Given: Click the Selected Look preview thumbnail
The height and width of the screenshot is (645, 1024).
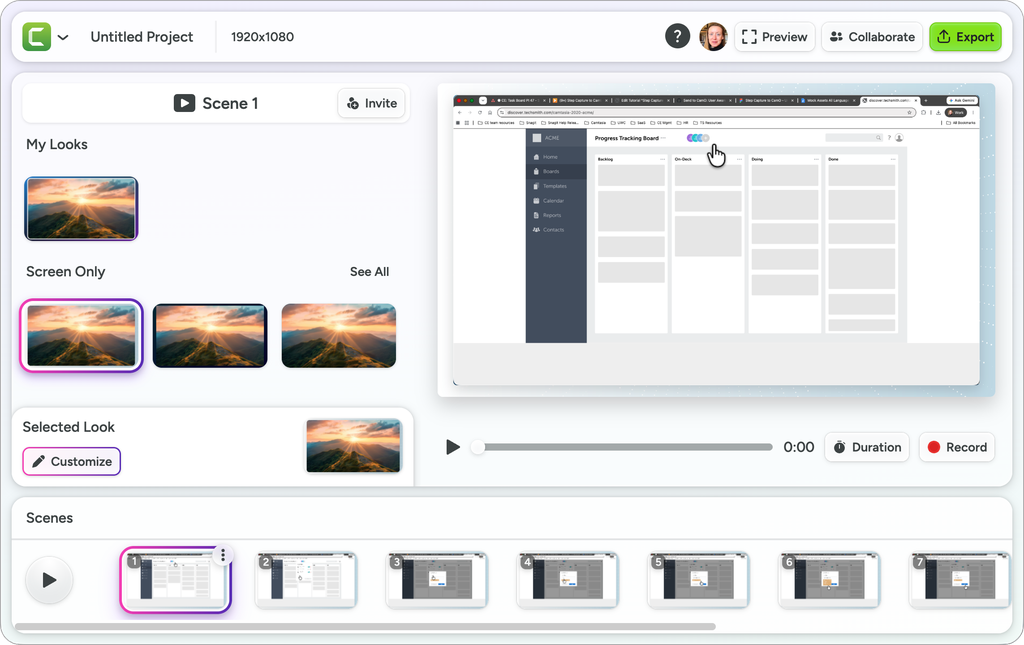Looking at the screenshot, I should (353, 446).
